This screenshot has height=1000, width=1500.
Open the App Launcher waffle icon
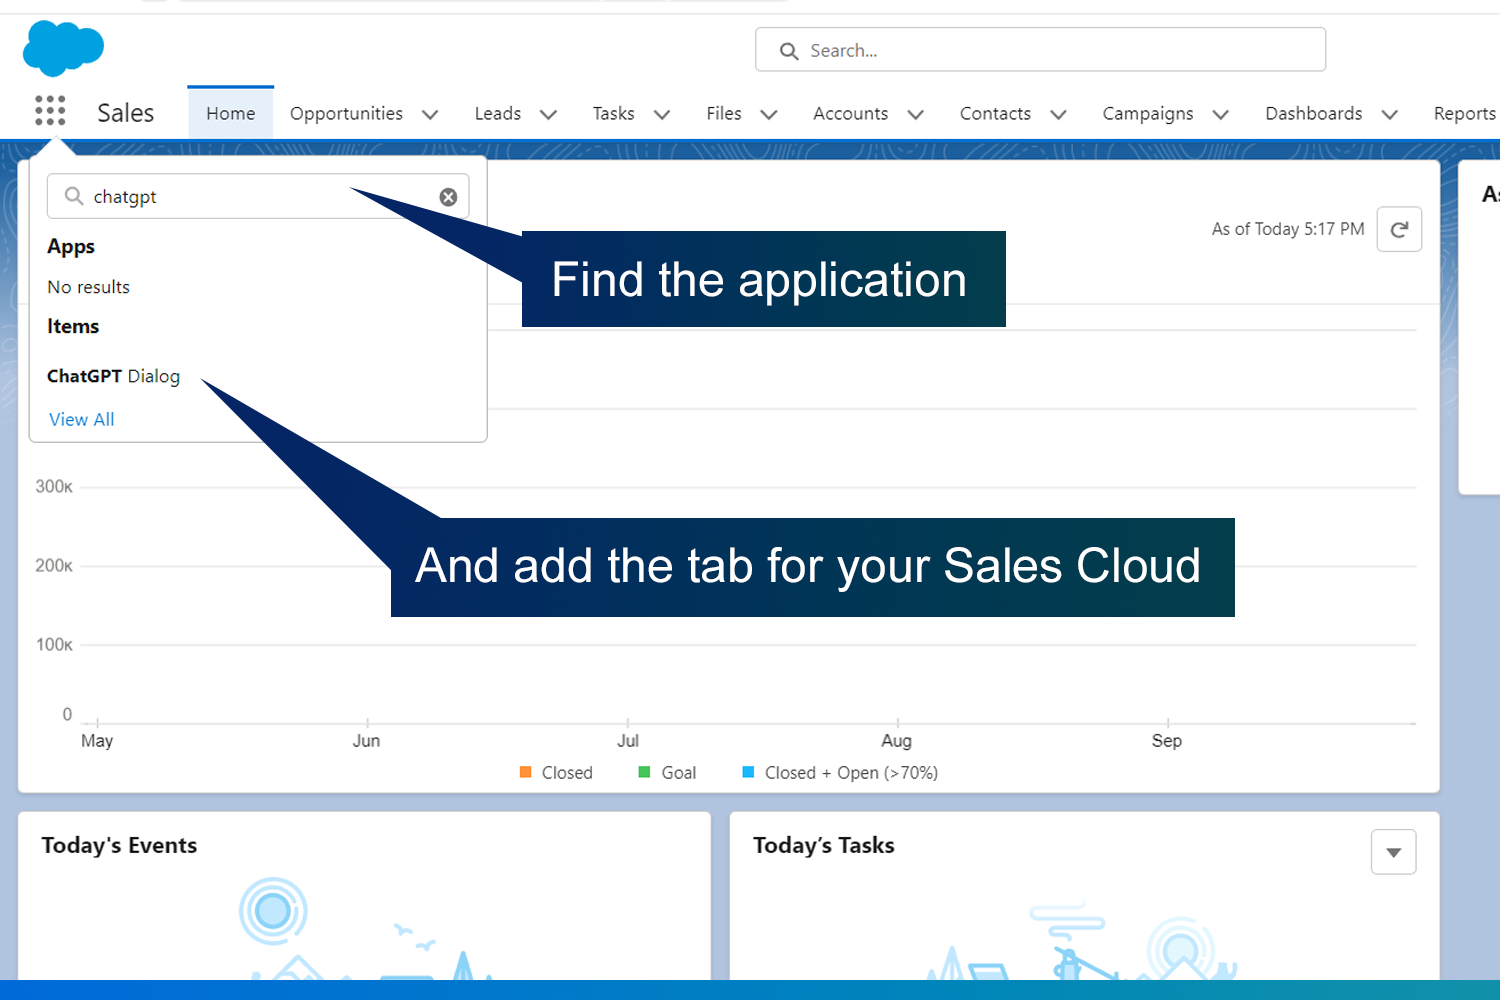click(49, 110)
